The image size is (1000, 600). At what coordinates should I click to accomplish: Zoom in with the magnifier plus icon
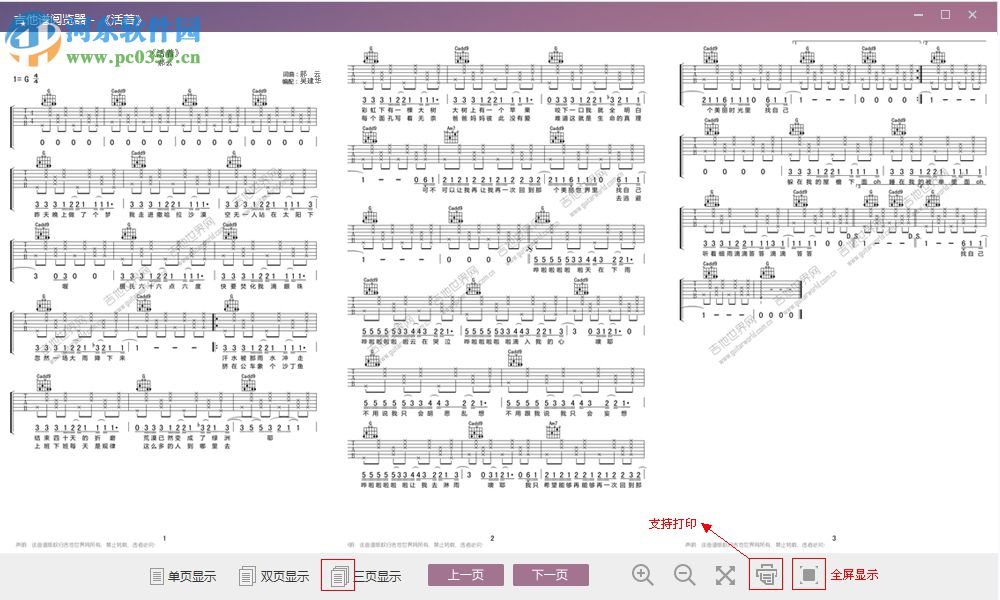click(x=642, y=575)
